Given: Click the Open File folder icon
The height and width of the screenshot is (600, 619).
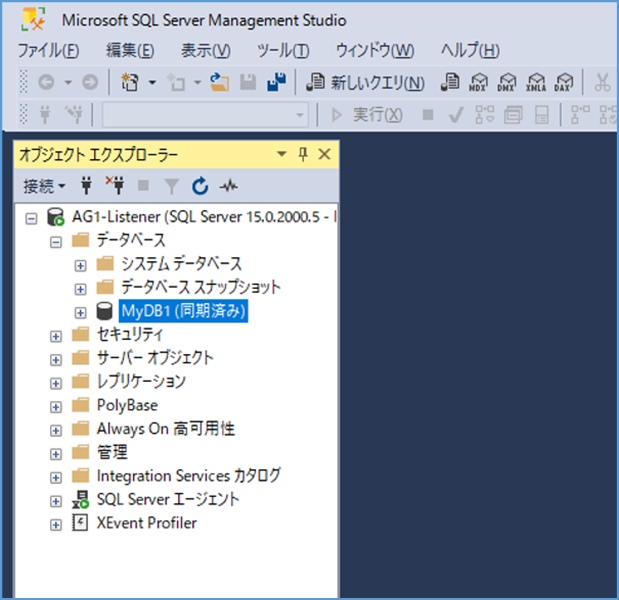Looking at the screenshot, I should coord(219,82).
